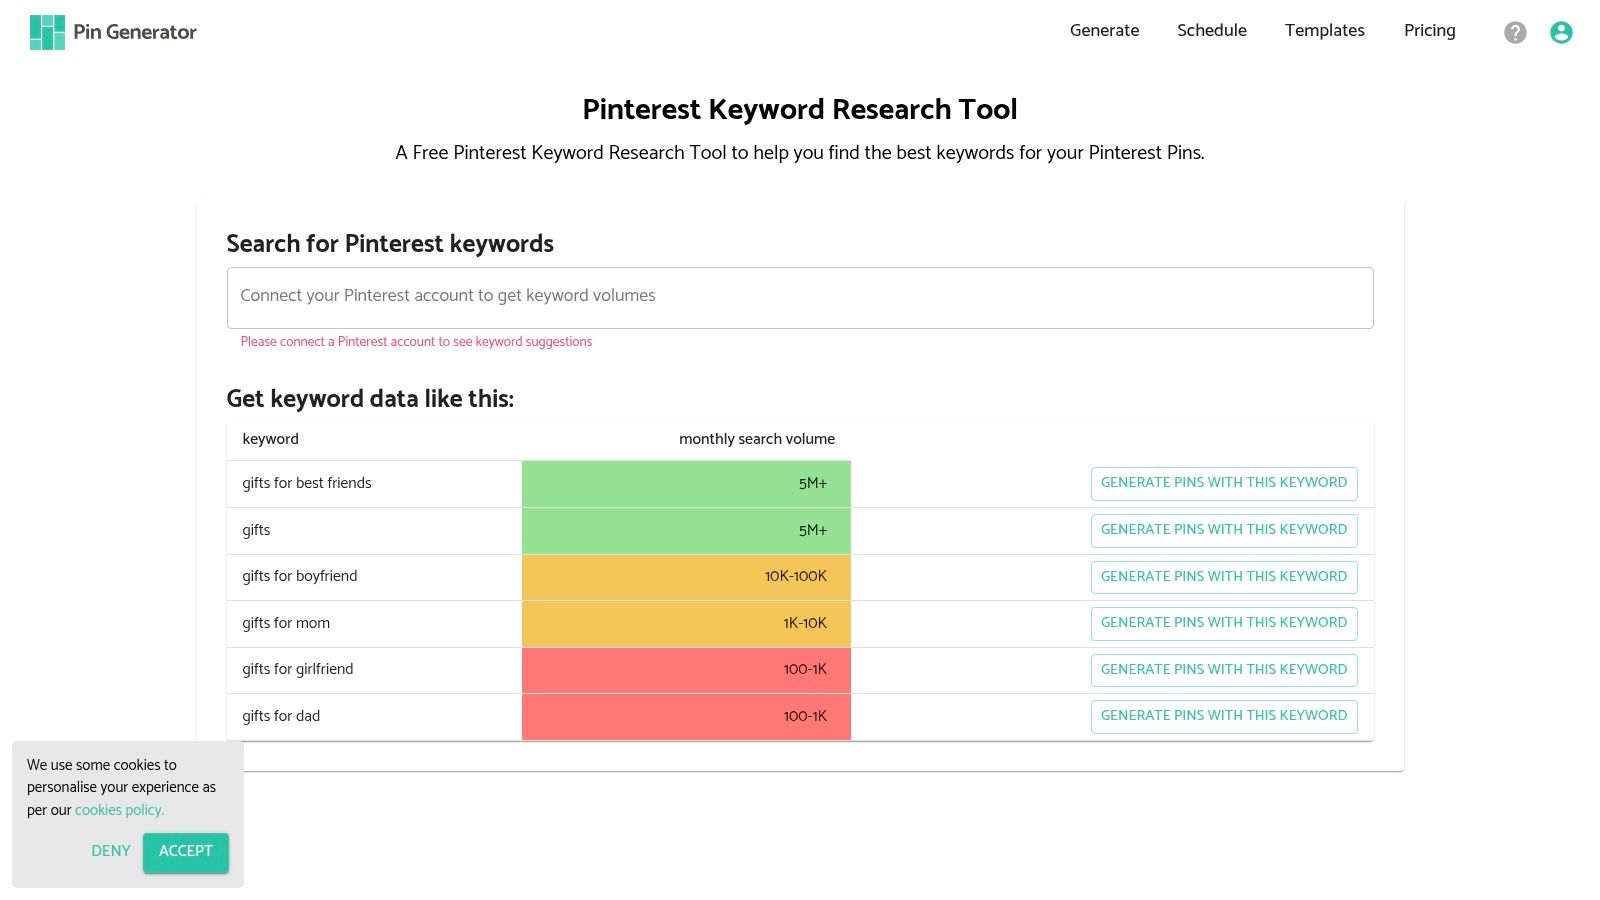1600x900 pixels.
Task: Click the green 5M+ volume cell for 'gifts'
Action: point(686,531)
